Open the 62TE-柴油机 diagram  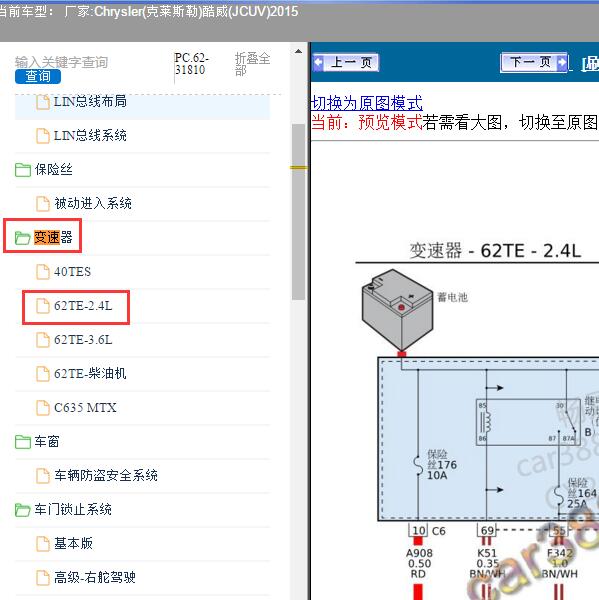[90, 373]
